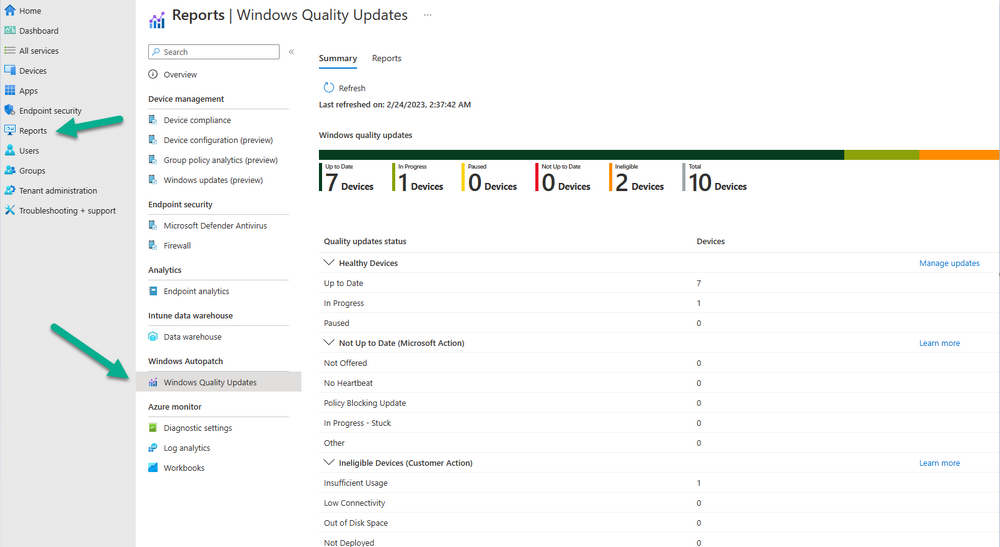Screen dimensions: 1000x547
Task: Click Device compliance report icon
Action: pos(153,120)
